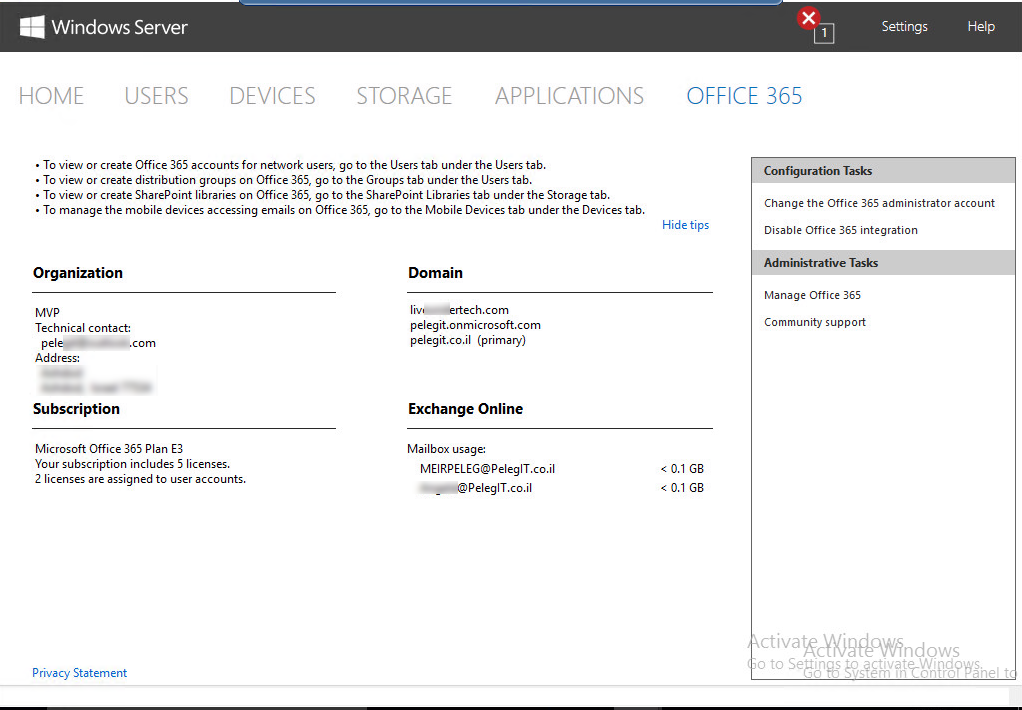Click the Organization section heading

click(x=78, y=273)
